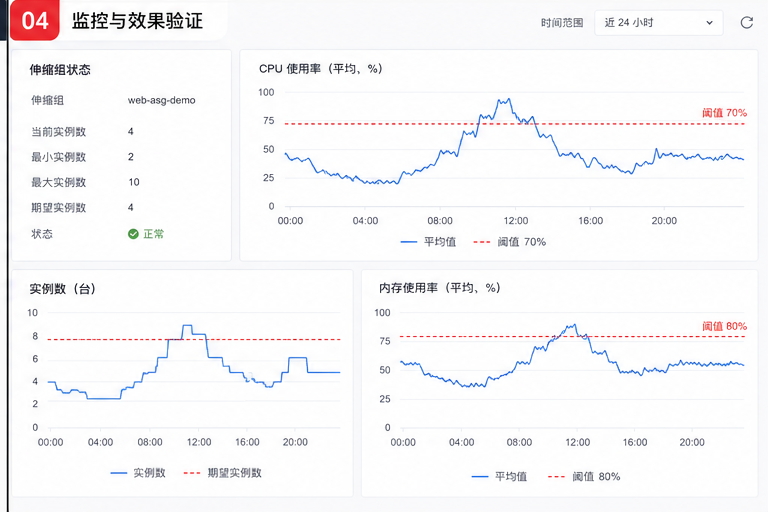Click the red 04 section badge
The width and height of the screenshot is (768, 512).
pos(35,21)
